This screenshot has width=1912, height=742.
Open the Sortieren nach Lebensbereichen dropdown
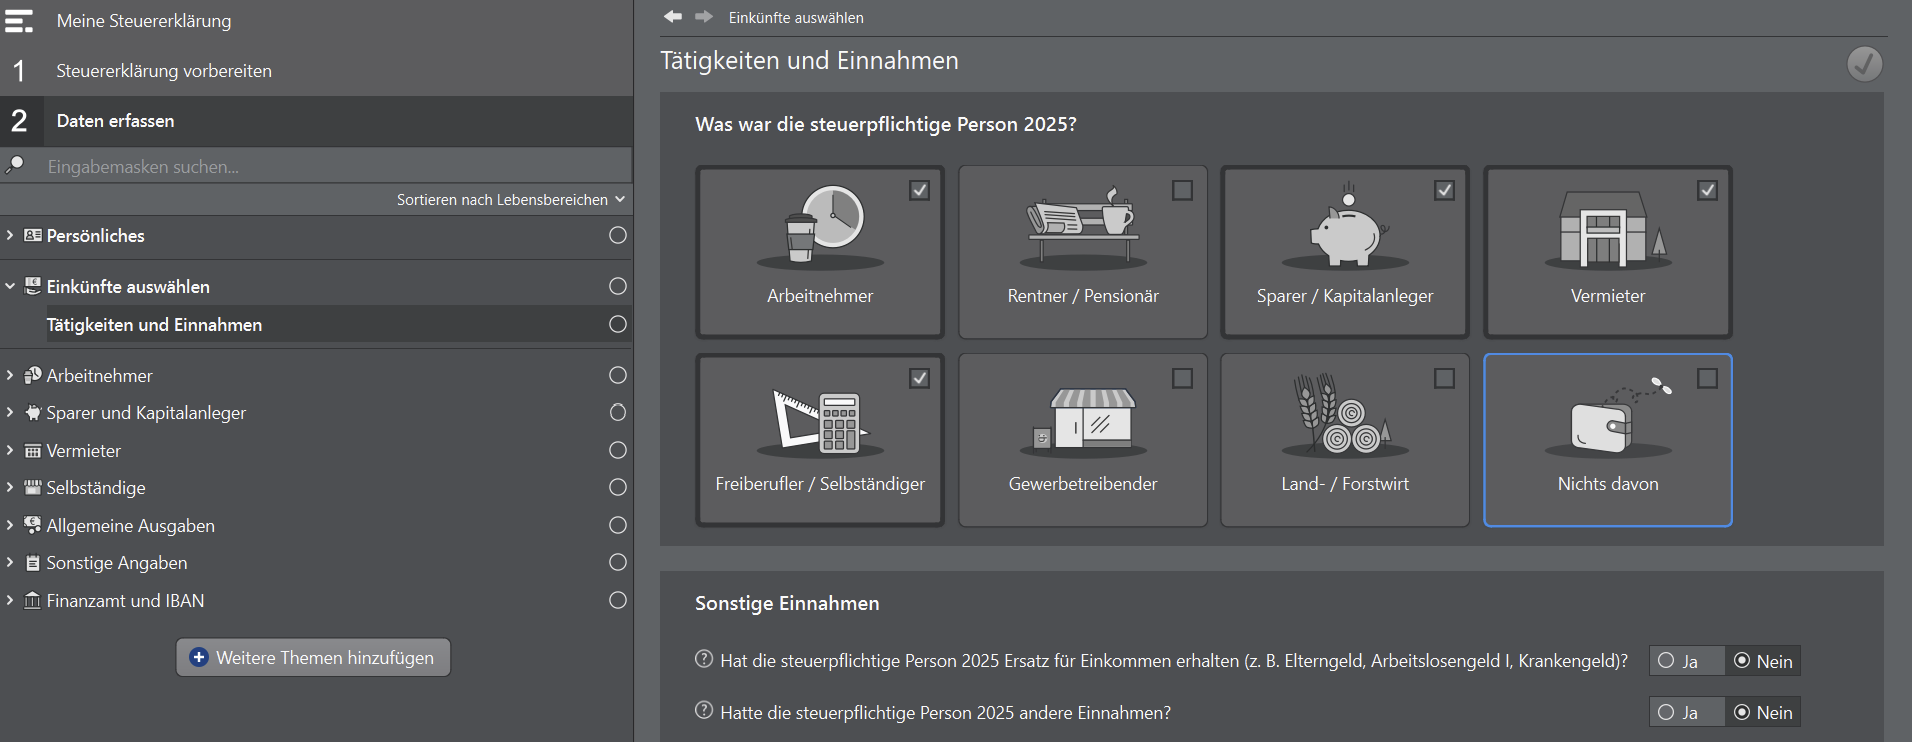[510, 200]
